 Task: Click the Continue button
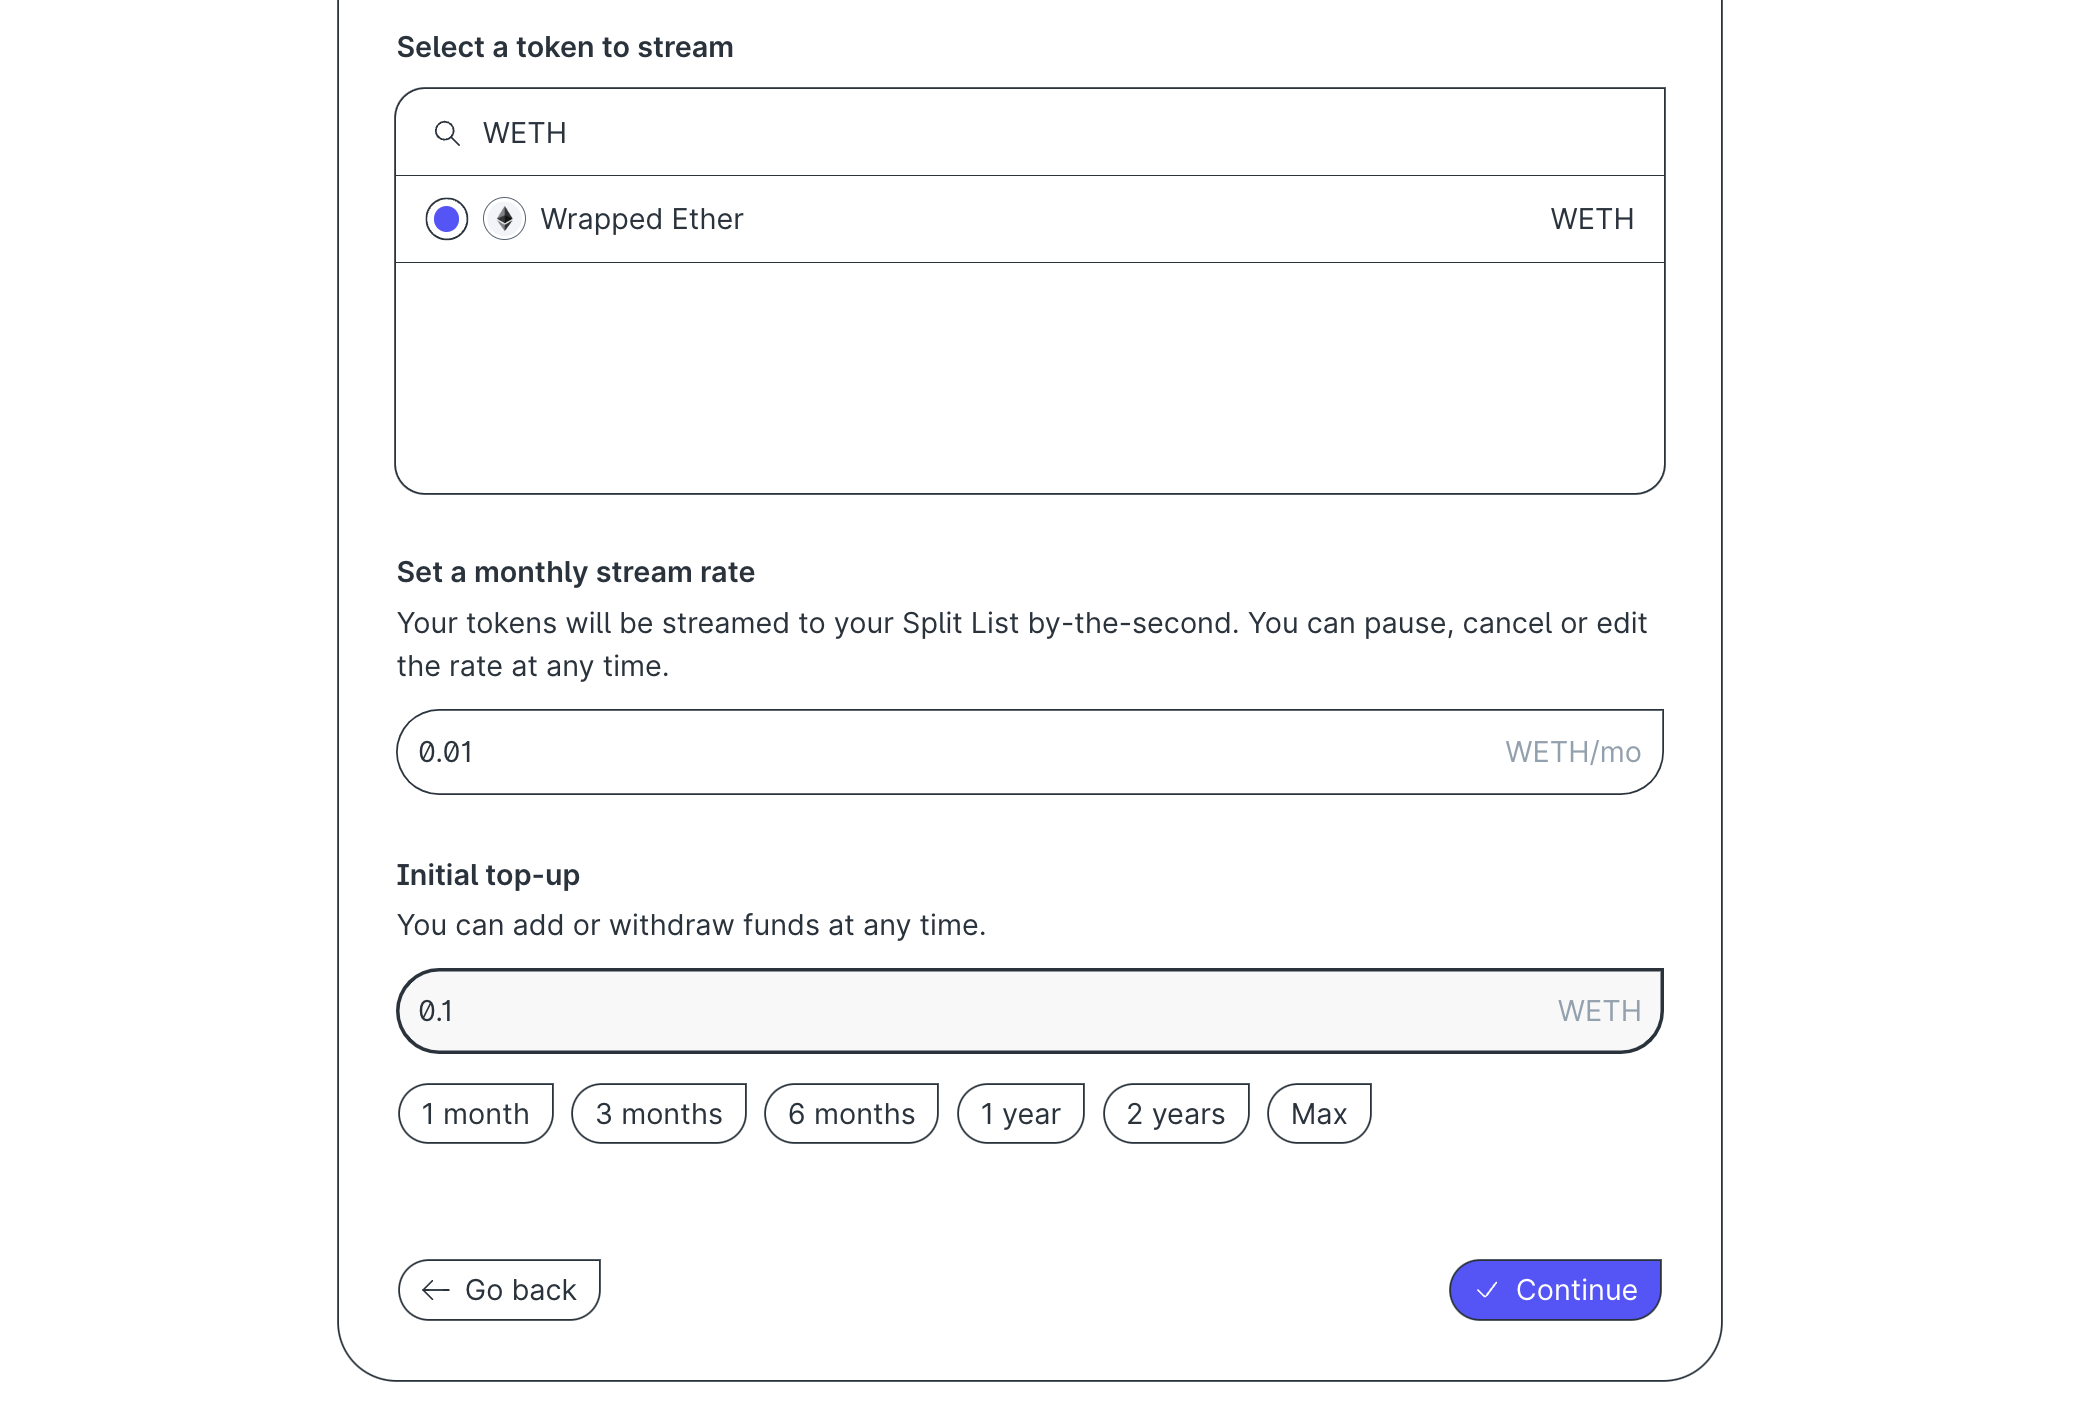click(x=1556, y=1290)
